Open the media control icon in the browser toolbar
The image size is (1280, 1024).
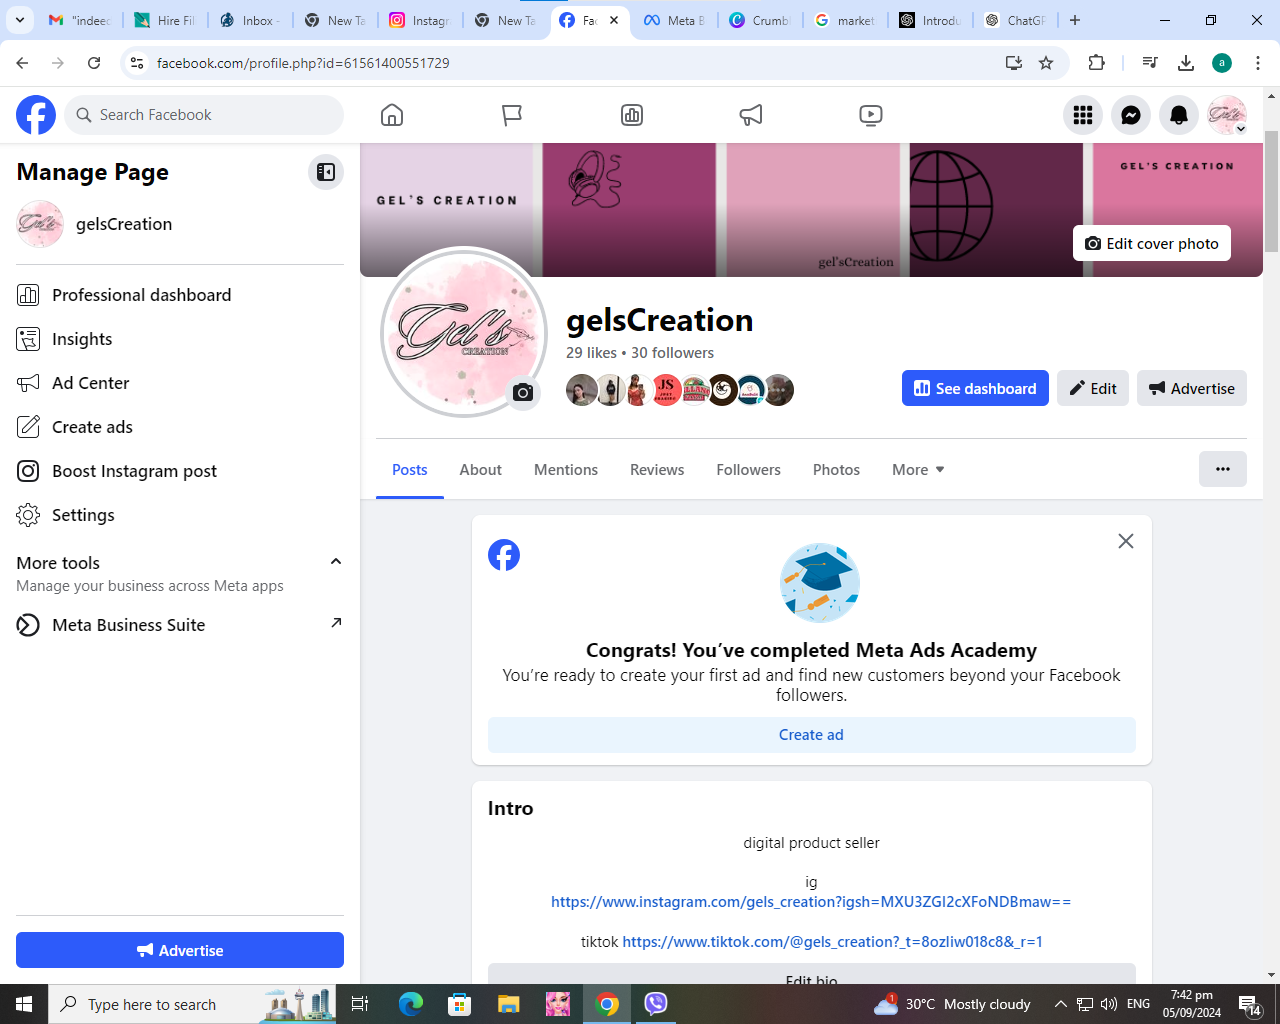1150,63
